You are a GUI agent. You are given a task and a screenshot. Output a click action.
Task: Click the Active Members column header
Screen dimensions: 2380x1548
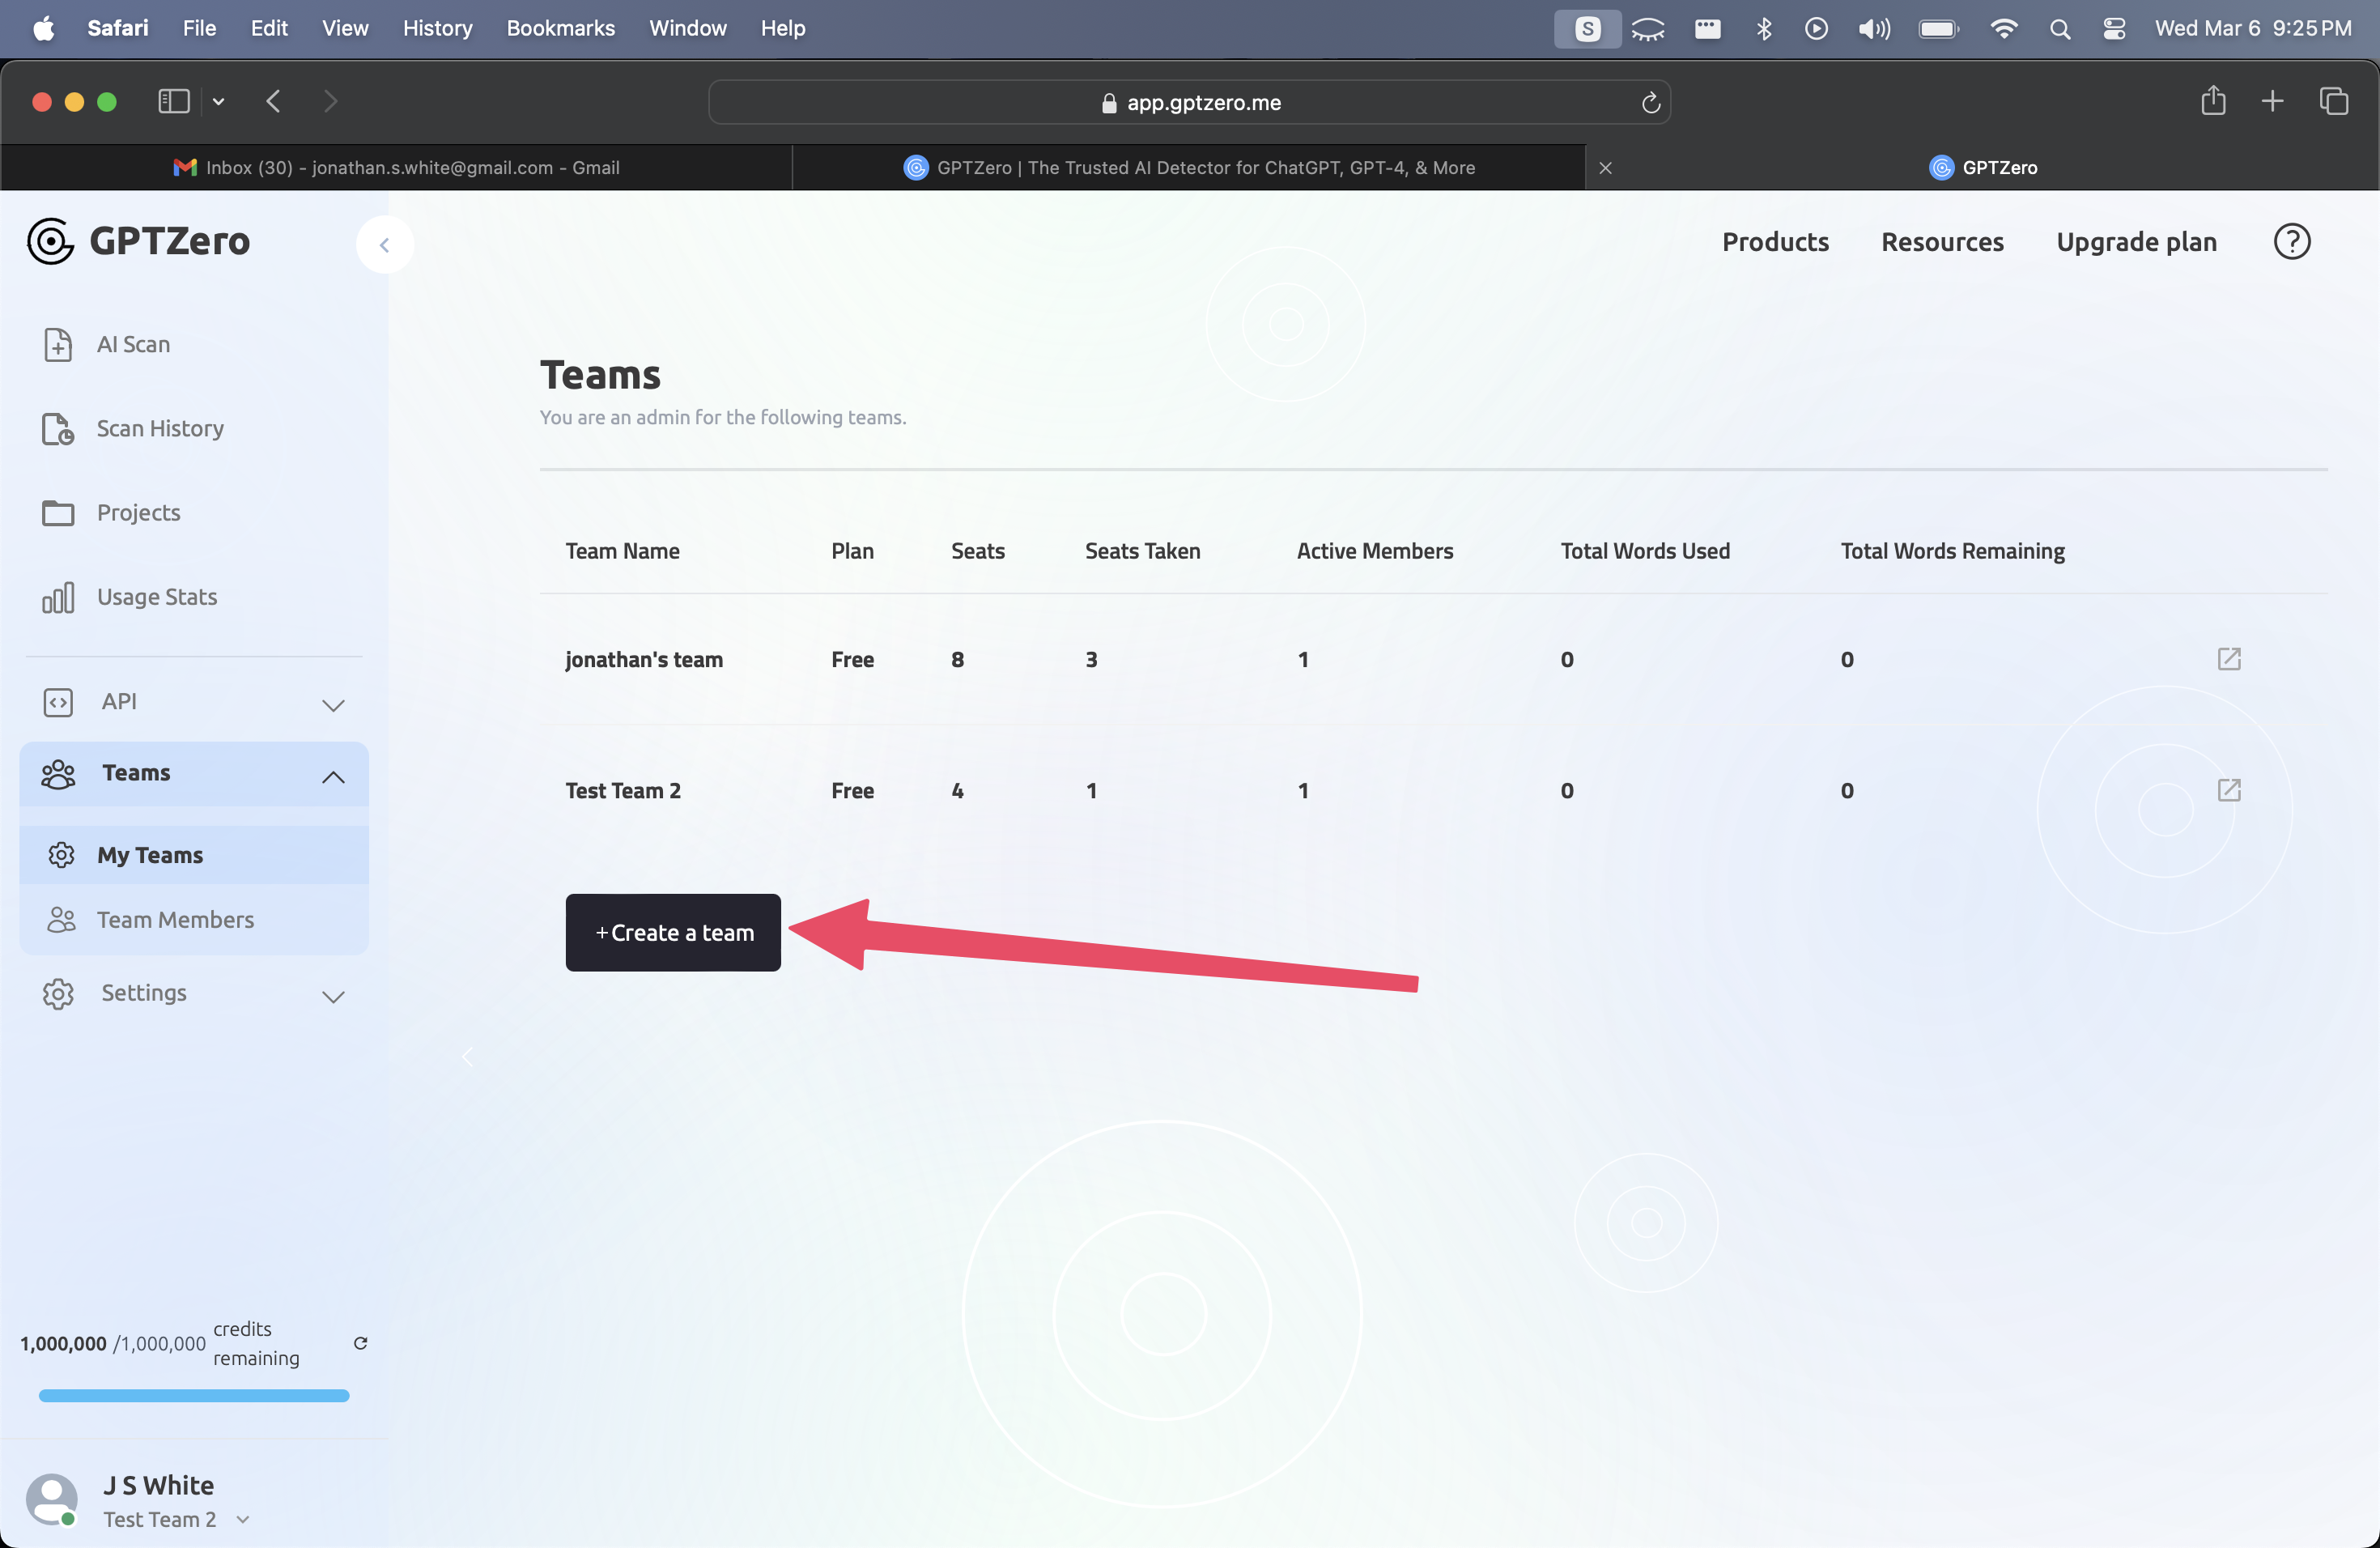1375,551
